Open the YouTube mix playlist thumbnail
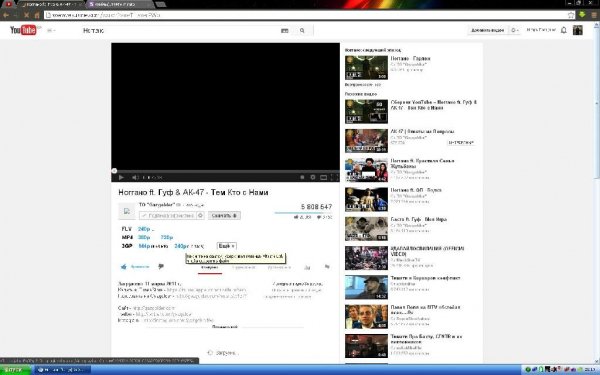Screen dimensions: 600x375 [366, 112]
